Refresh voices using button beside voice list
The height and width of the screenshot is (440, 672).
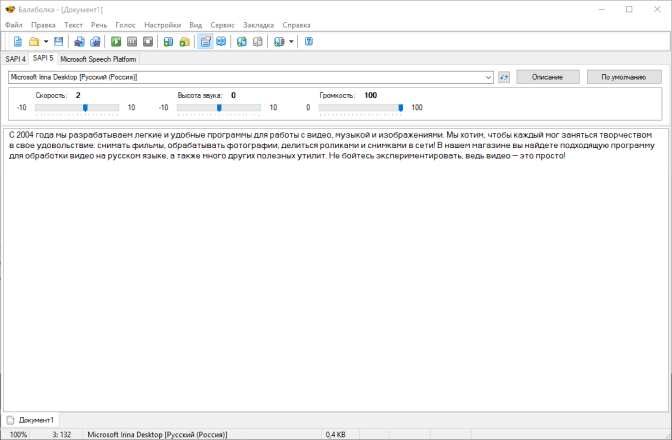pyautogui.click(x=504, y=77)
